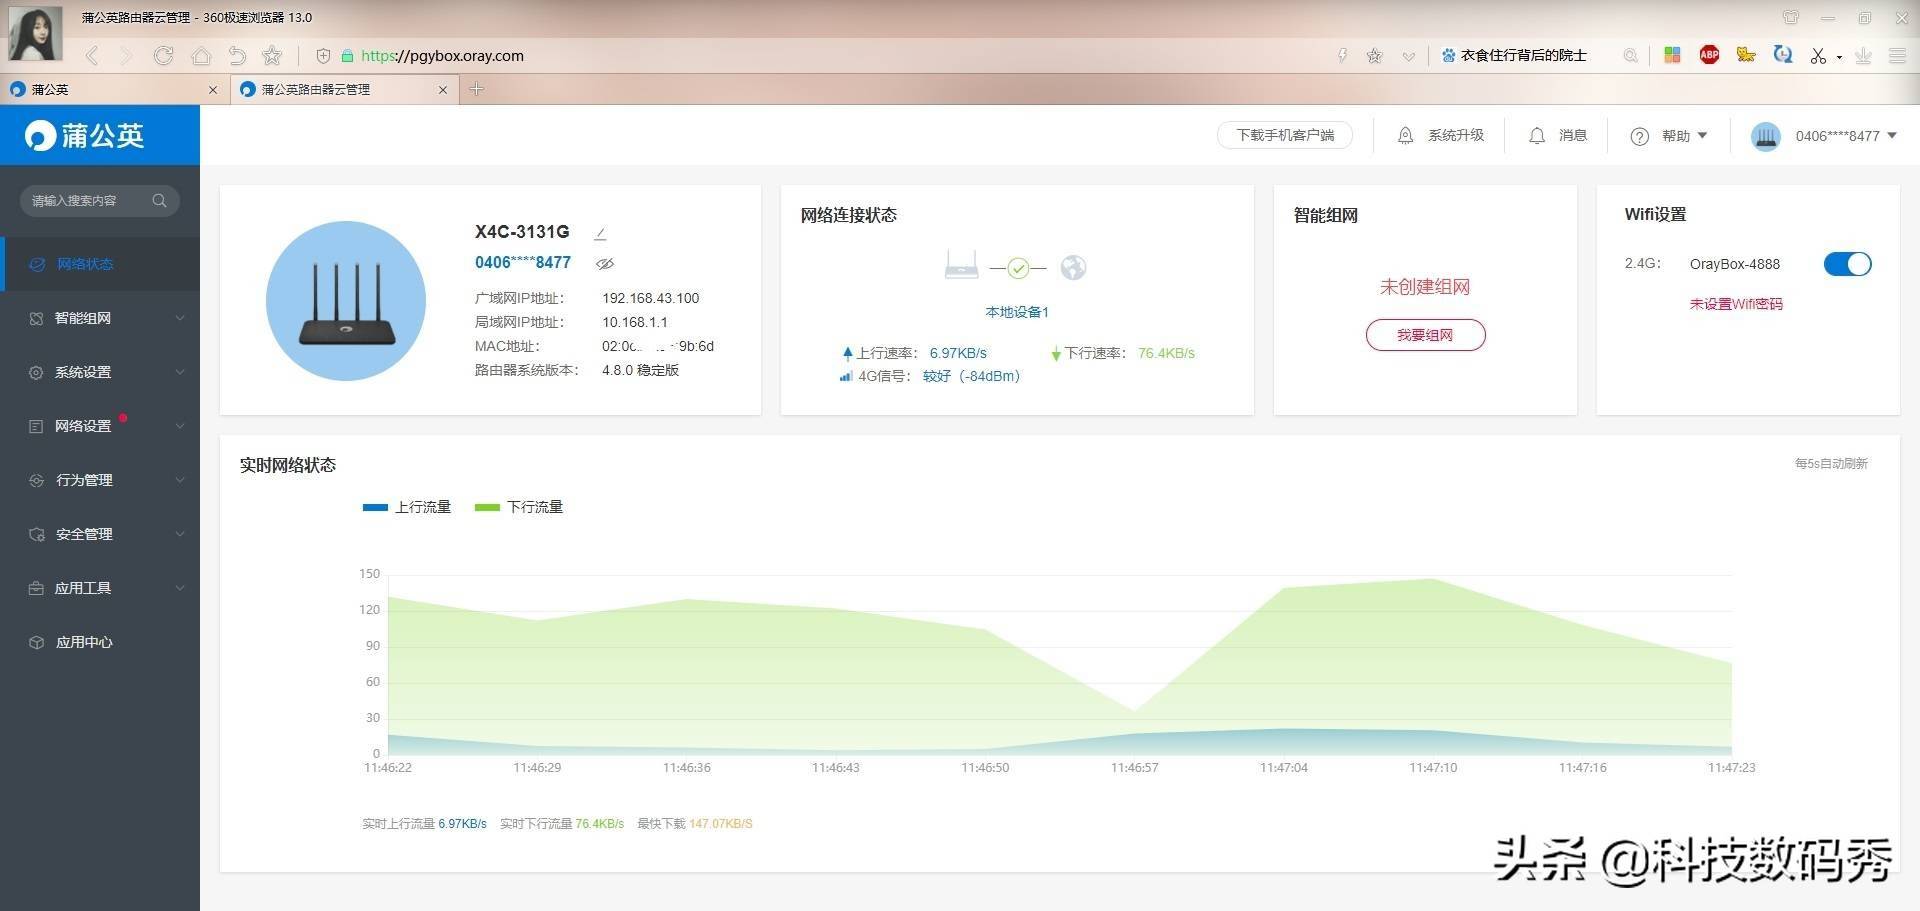Expand 网络设置 sidebar menu
Screen dimensions: 1920x911
click(x=100, y=426)
